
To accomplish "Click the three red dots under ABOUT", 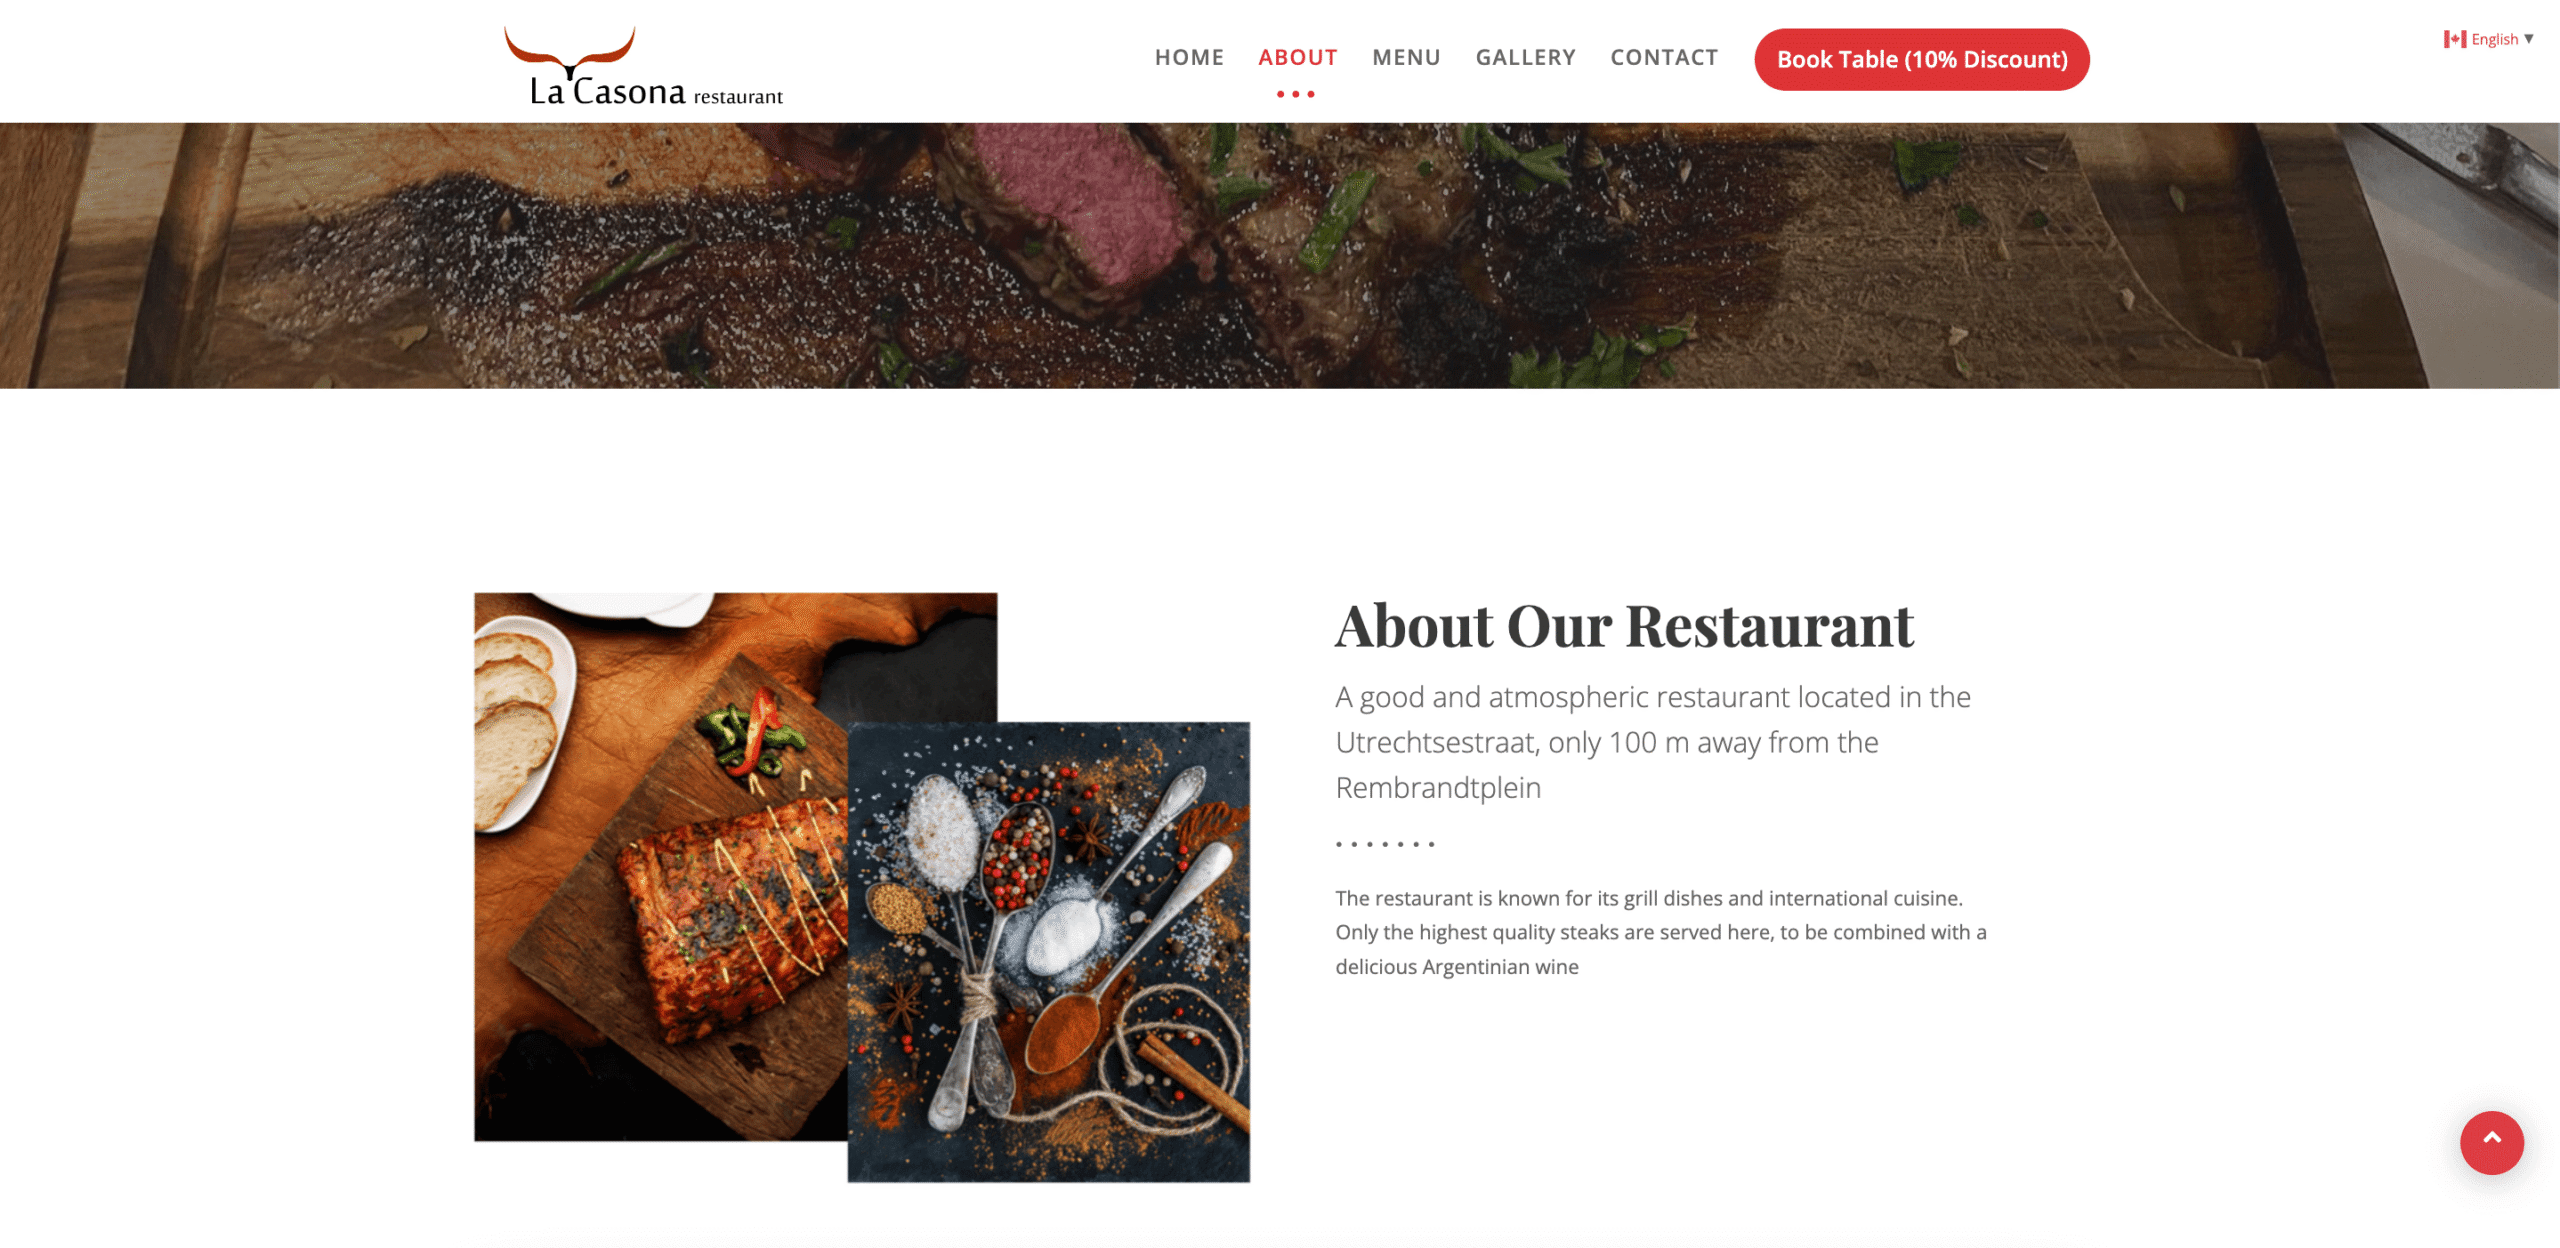I will pyautogui.click(x=1296, y=94).
